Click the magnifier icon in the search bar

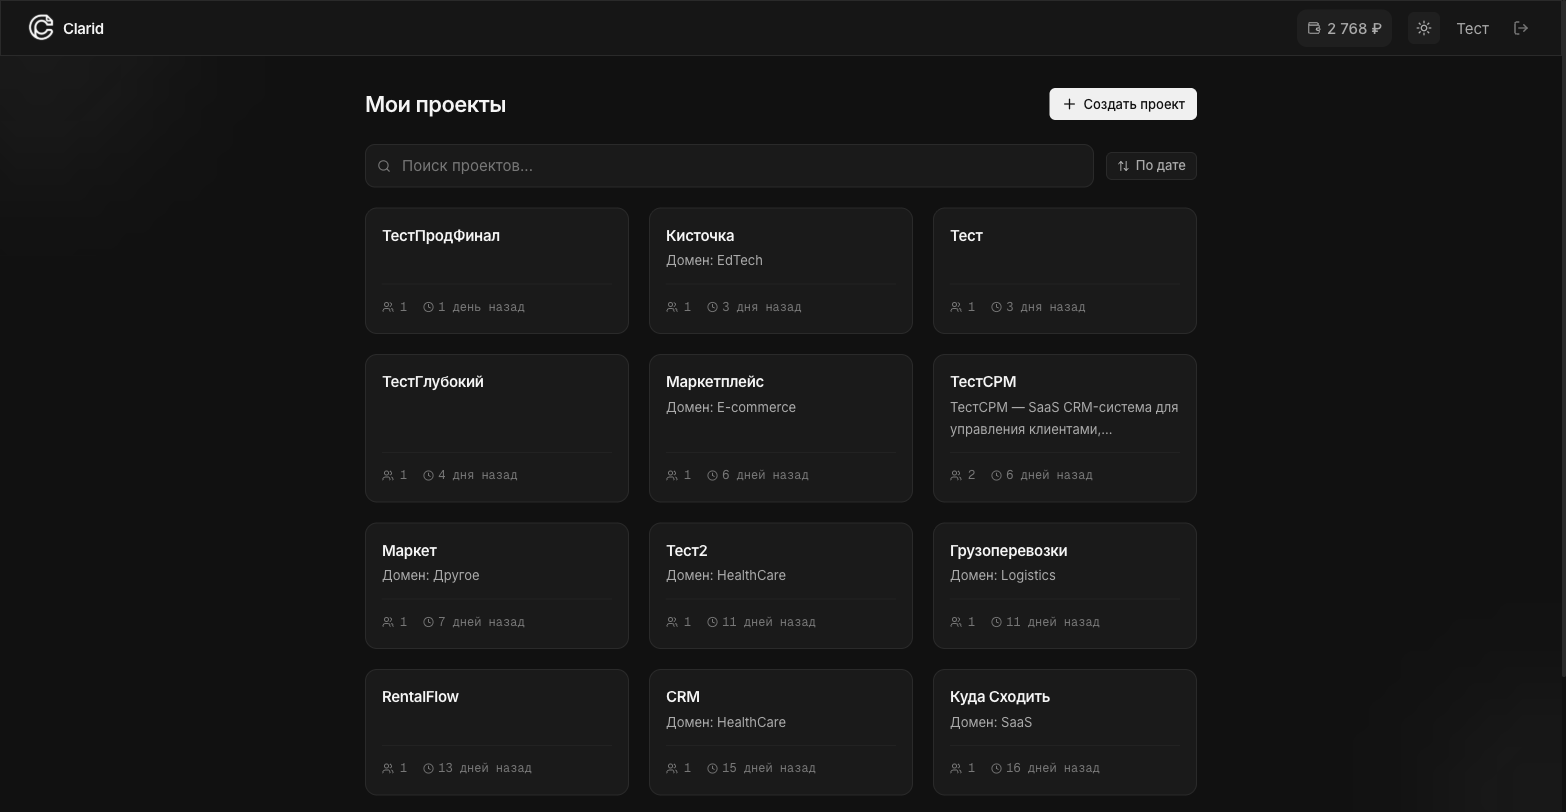coord(385,166)
